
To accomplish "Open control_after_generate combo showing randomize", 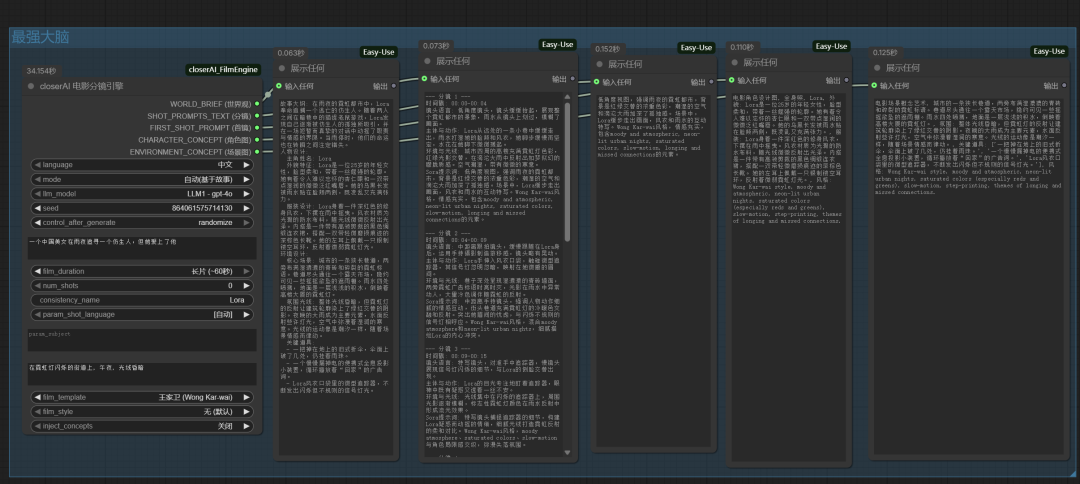I will pyautogui.click(x=142, y=223).
